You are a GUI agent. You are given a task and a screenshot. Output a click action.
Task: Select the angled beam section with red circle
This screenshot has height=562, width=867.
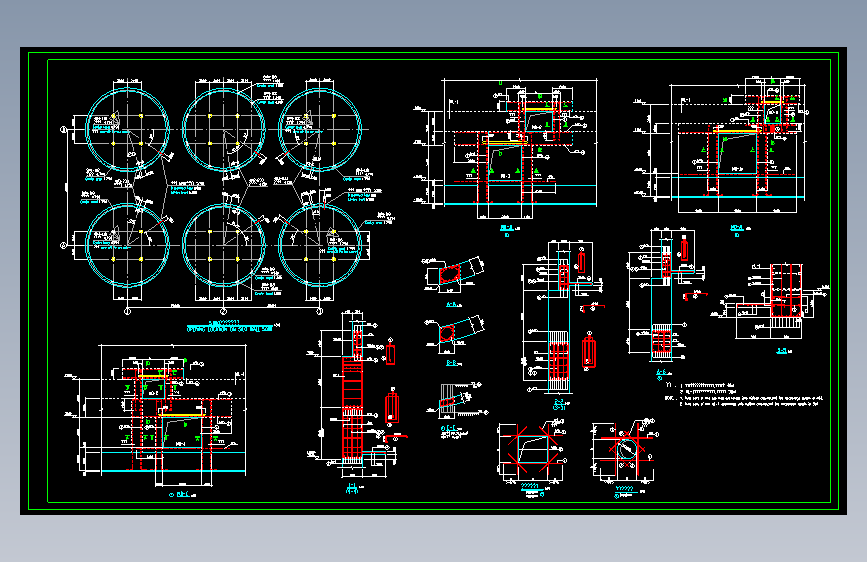pyautogui.click(x=453, y=334)
